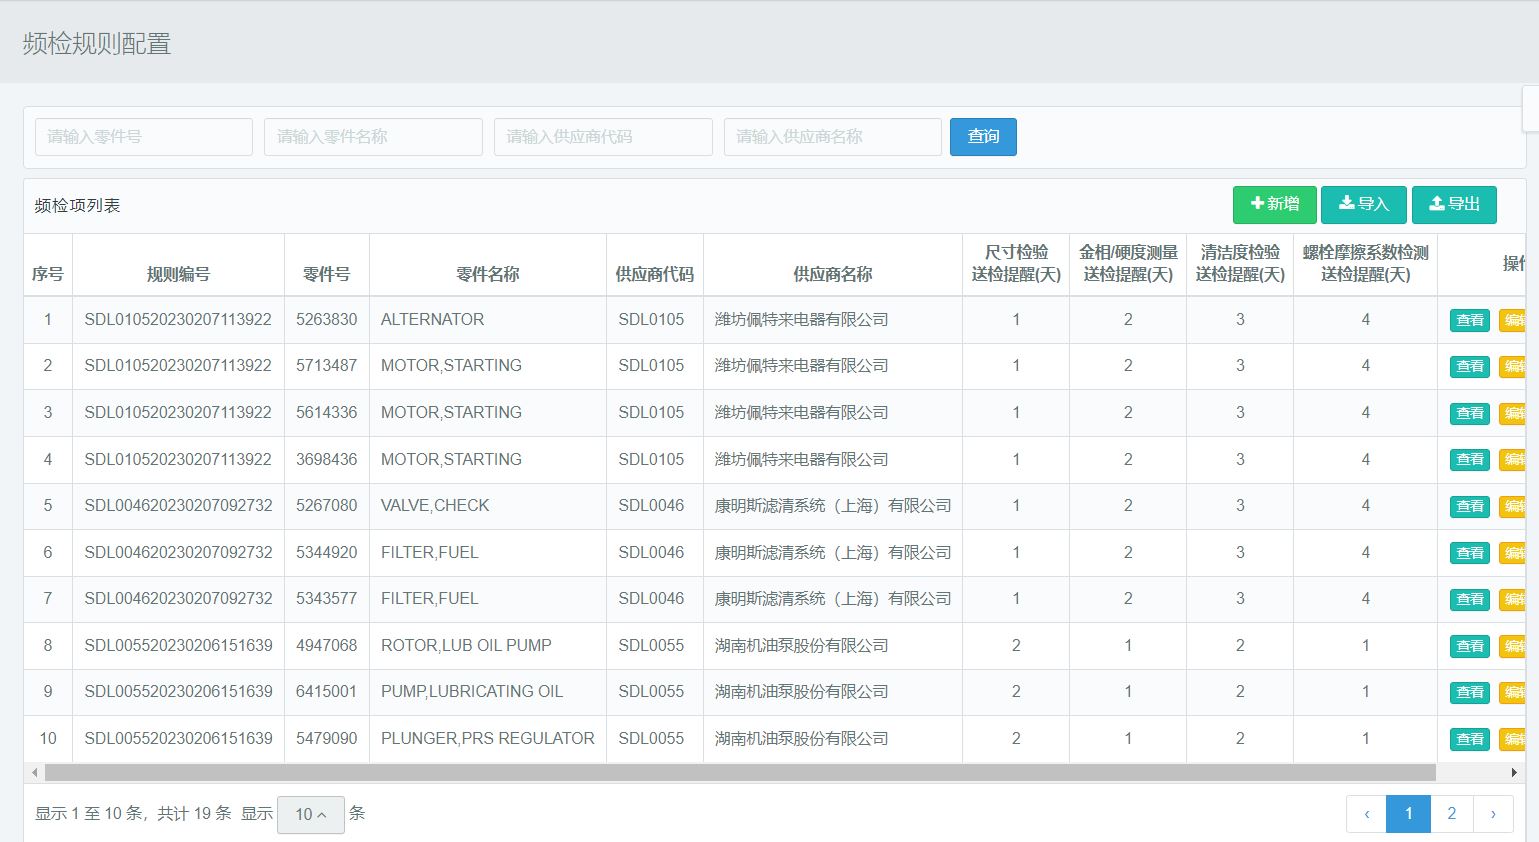Image resolution: width=1539 pixels, height=842 pixels.
Task: Click yellow edit button for ALTERNATOR row
Action: (1512, 320)
